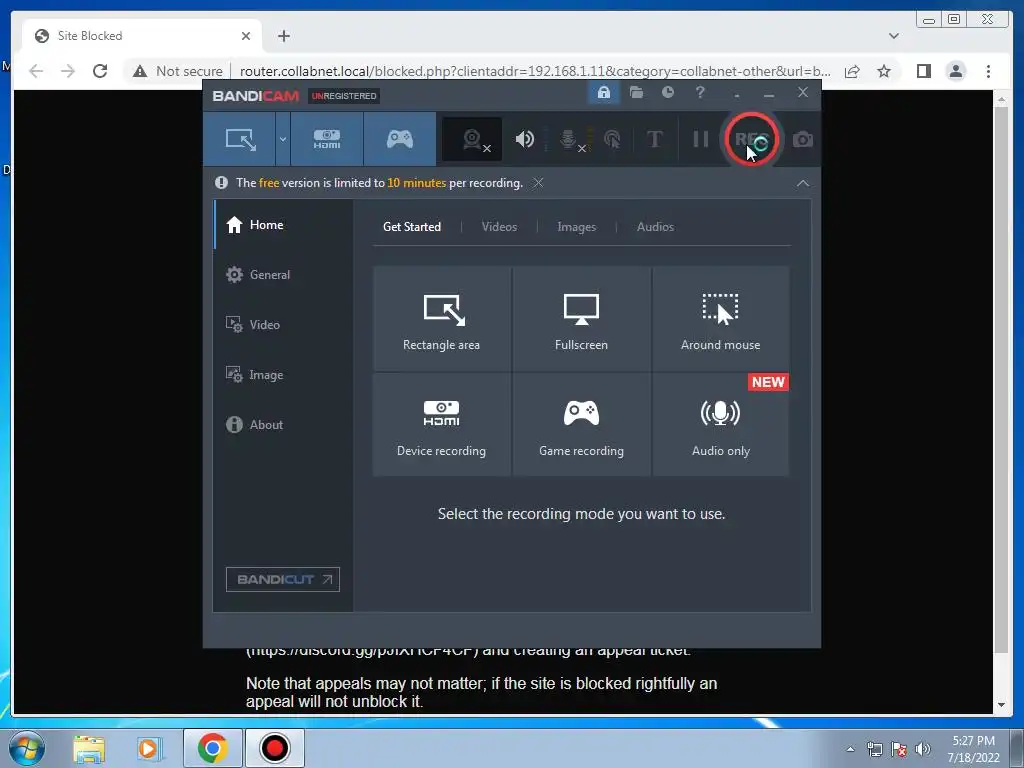The image size is (1024, 768).
Task: Switch to the Images tab
Action: [576, 227]
